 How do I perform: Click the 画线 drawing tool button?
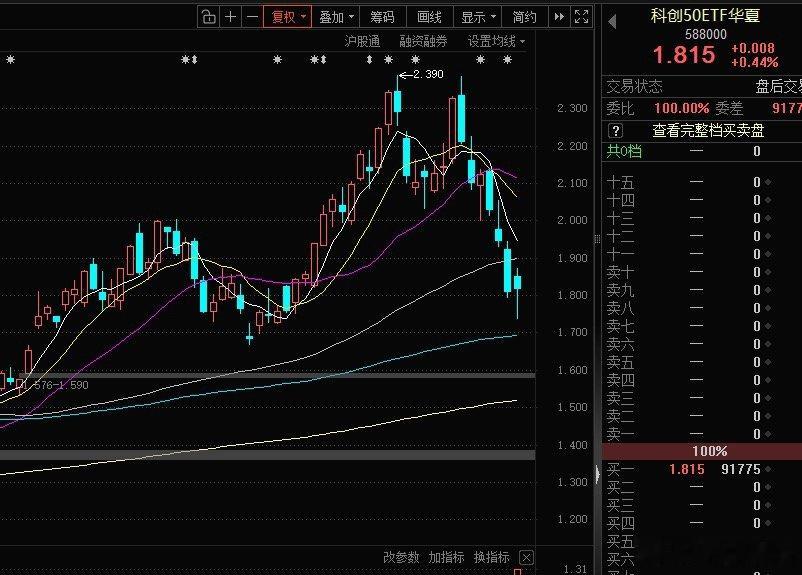pyautogui.click(x=429, y=17)
